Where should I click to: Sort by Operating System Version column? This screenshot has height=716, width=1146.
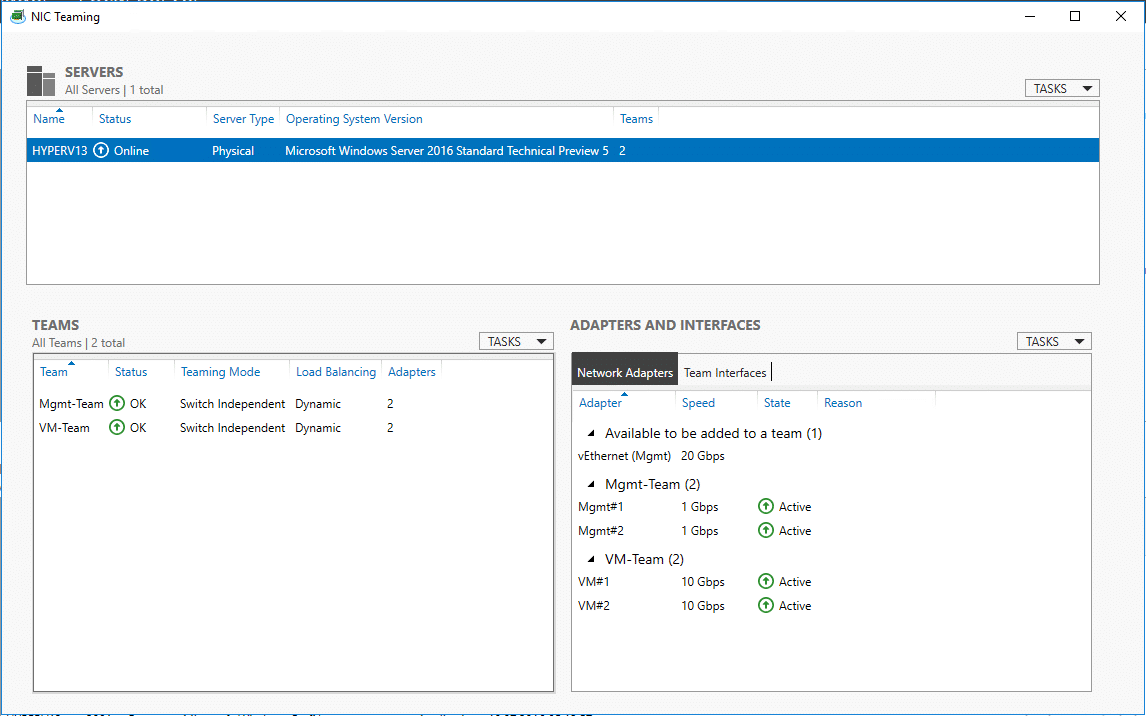coord(354,119)
